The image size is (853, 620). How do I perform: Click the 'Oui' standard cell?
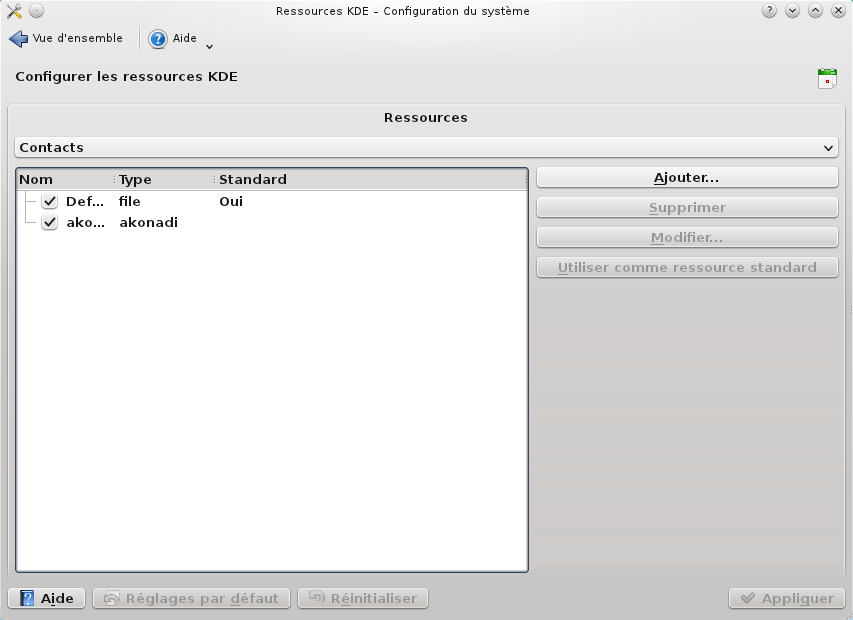tap(231, 201)
